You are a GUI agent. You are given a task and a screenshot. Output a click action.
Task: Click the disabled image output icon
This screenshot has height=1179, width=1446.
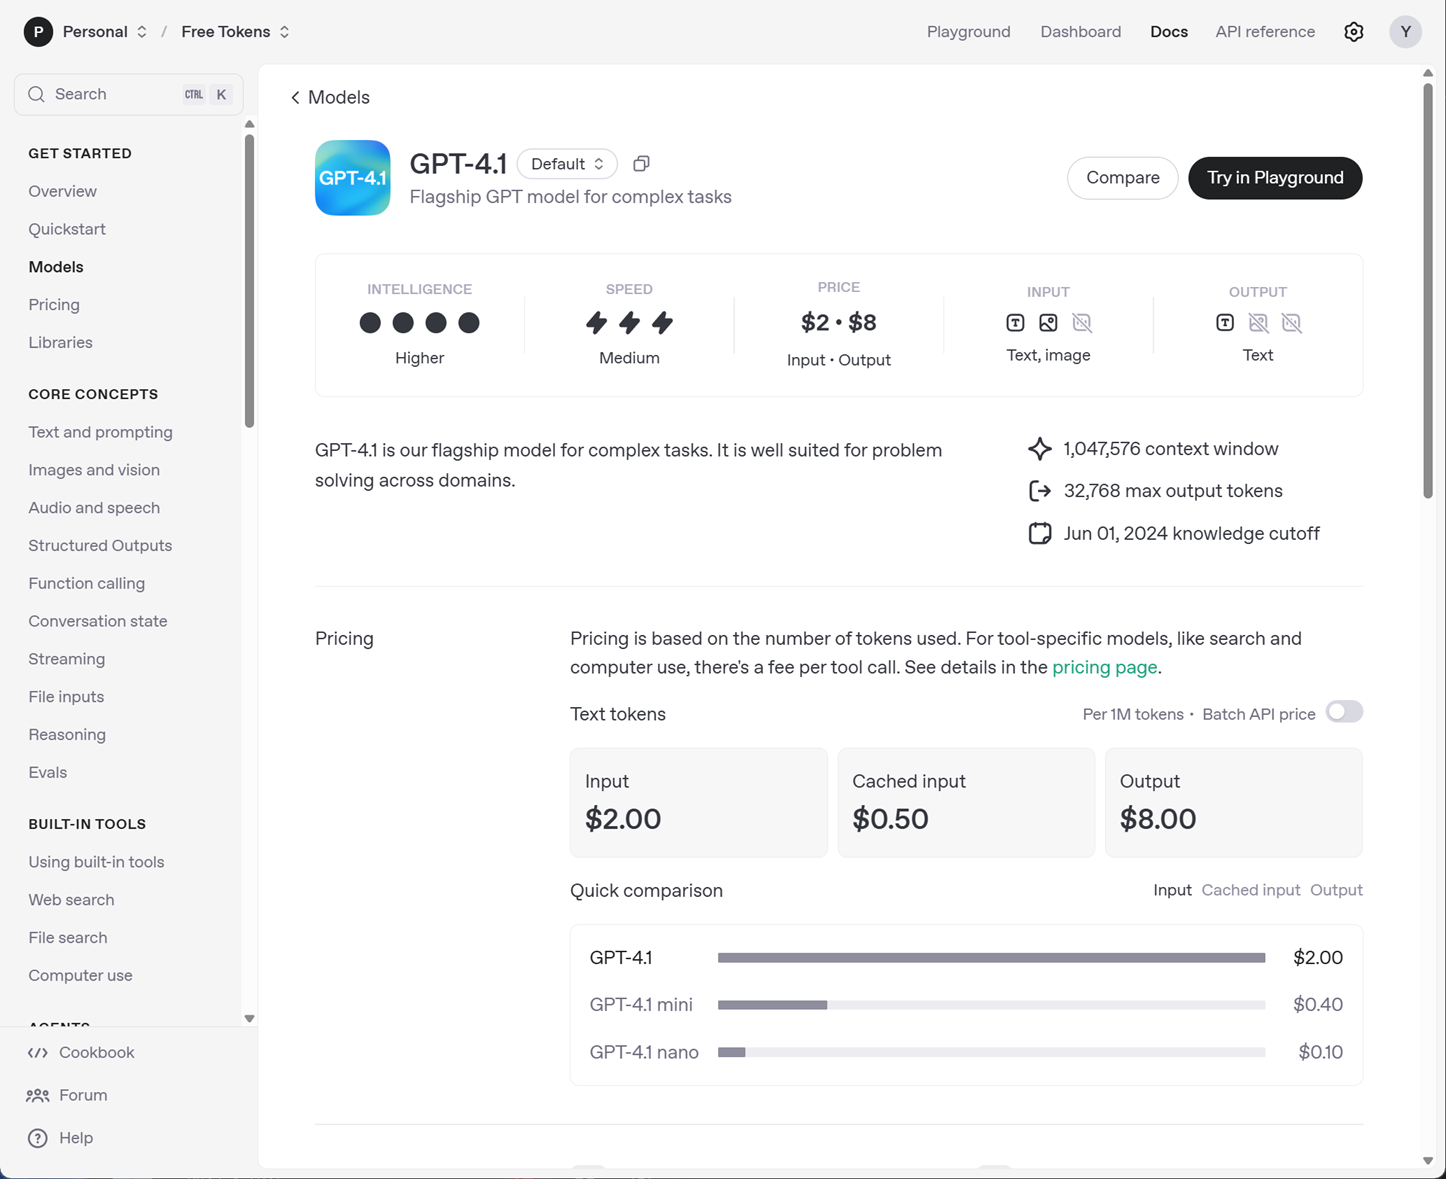pos(1258,322)
